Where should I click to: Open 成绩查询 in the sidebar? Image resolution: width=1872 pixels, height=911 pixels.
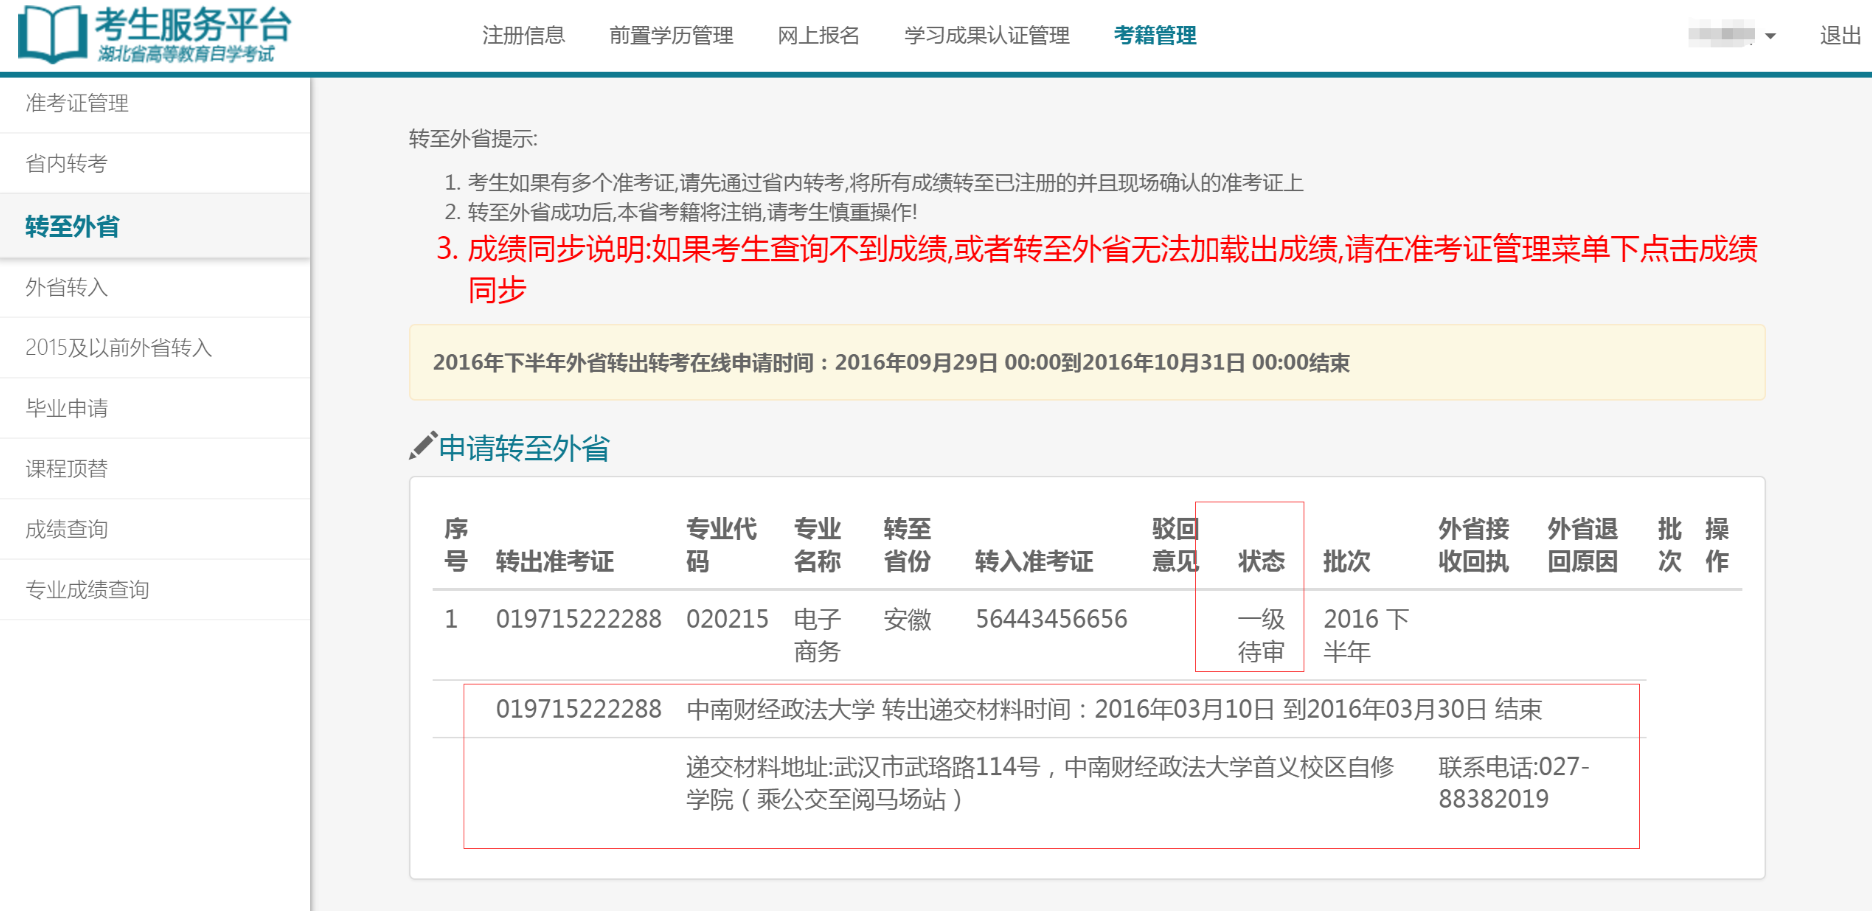(155, 529)
